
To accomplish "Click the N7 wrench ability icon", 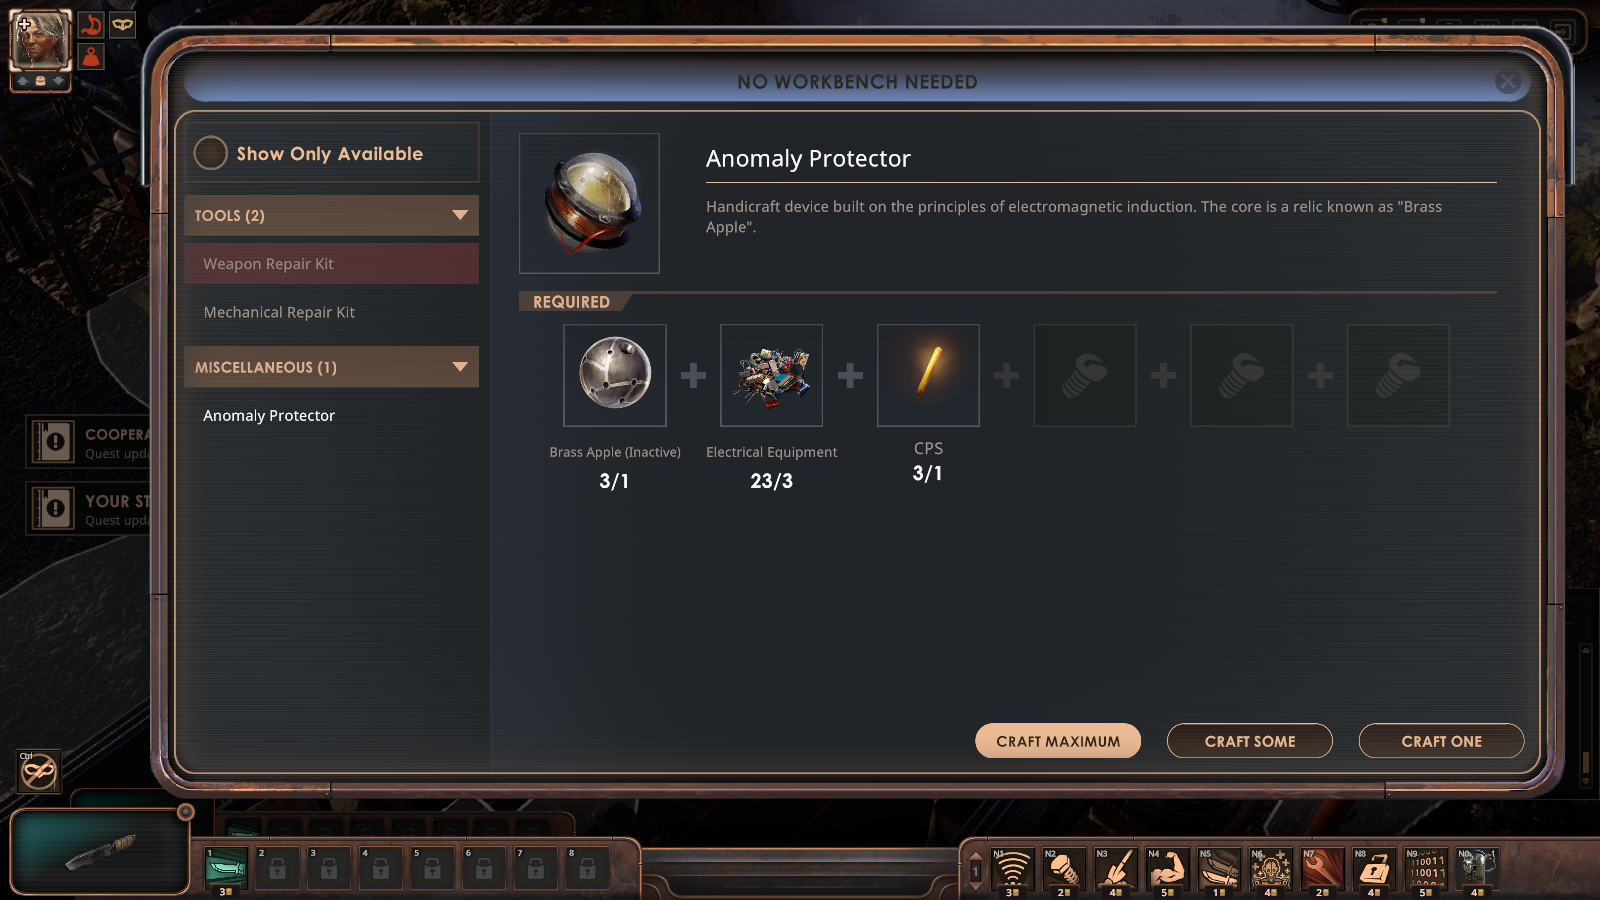I will [1322, 868].
